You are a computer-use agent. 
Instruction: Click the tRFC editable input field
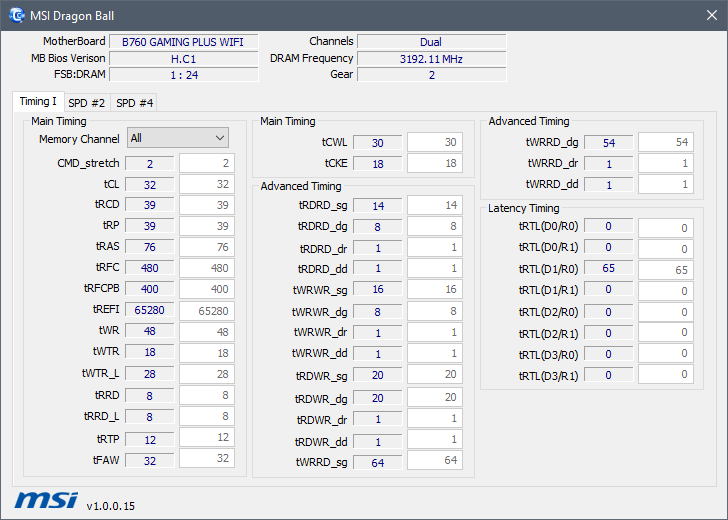click(207, 268)
